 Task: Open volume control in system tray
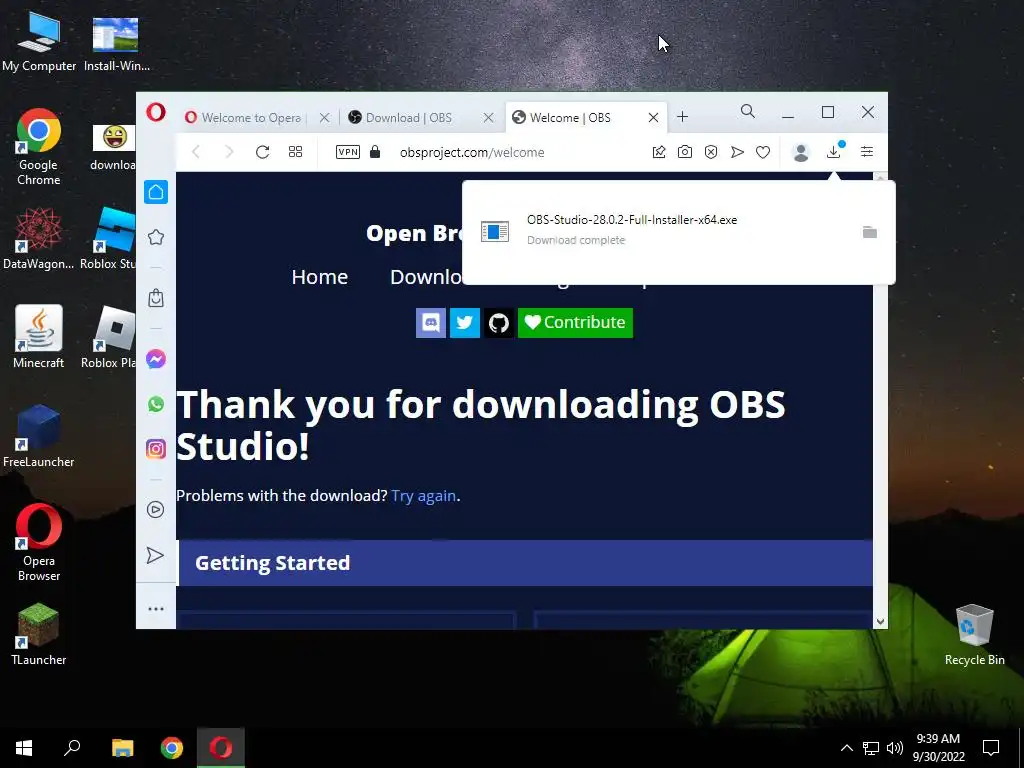895,748
